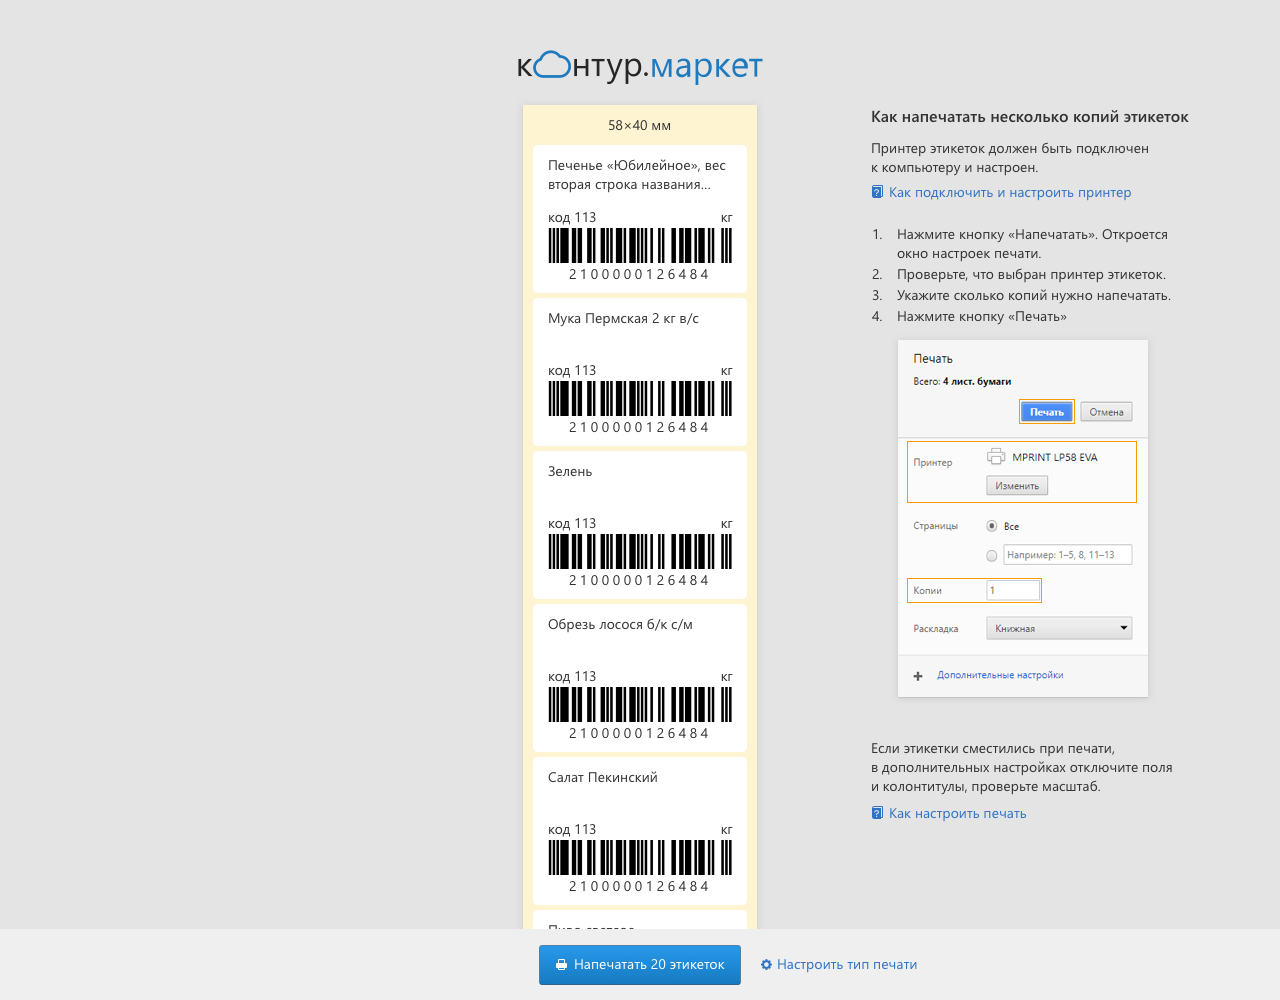Image resolution: width=1280 pixels, height=1000 pixels.
Task: Expand 'Дополнительные настройки' section
Action: point(1000,675)
